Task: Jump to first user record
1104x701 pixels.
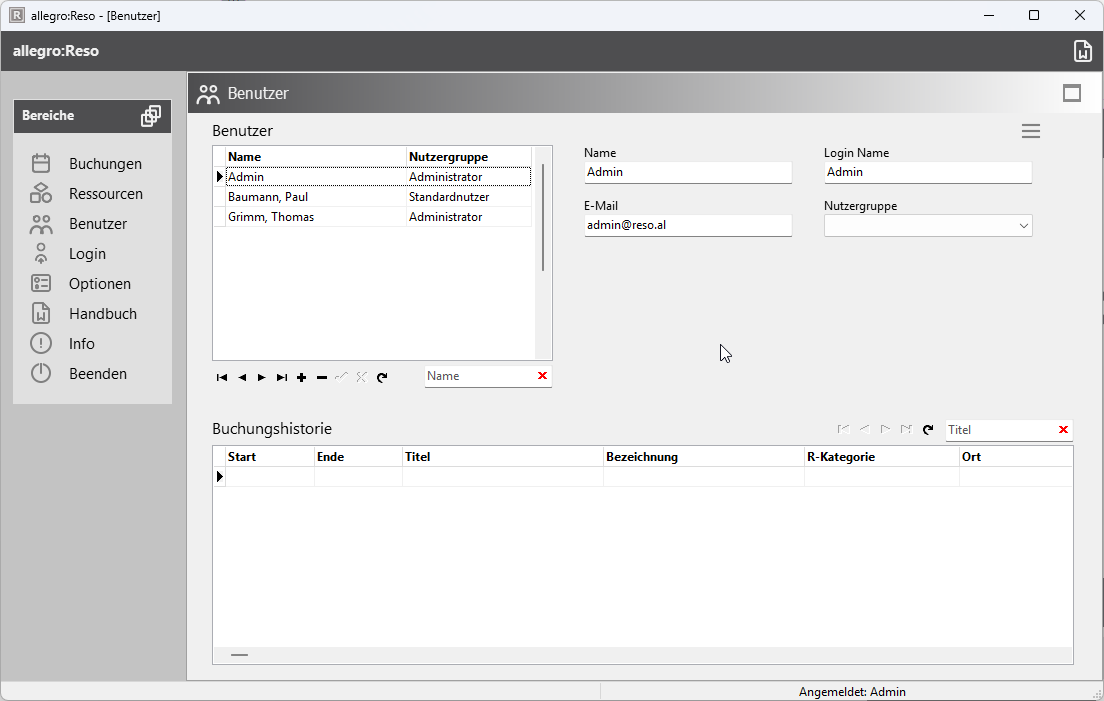Action: coord(222,377)
